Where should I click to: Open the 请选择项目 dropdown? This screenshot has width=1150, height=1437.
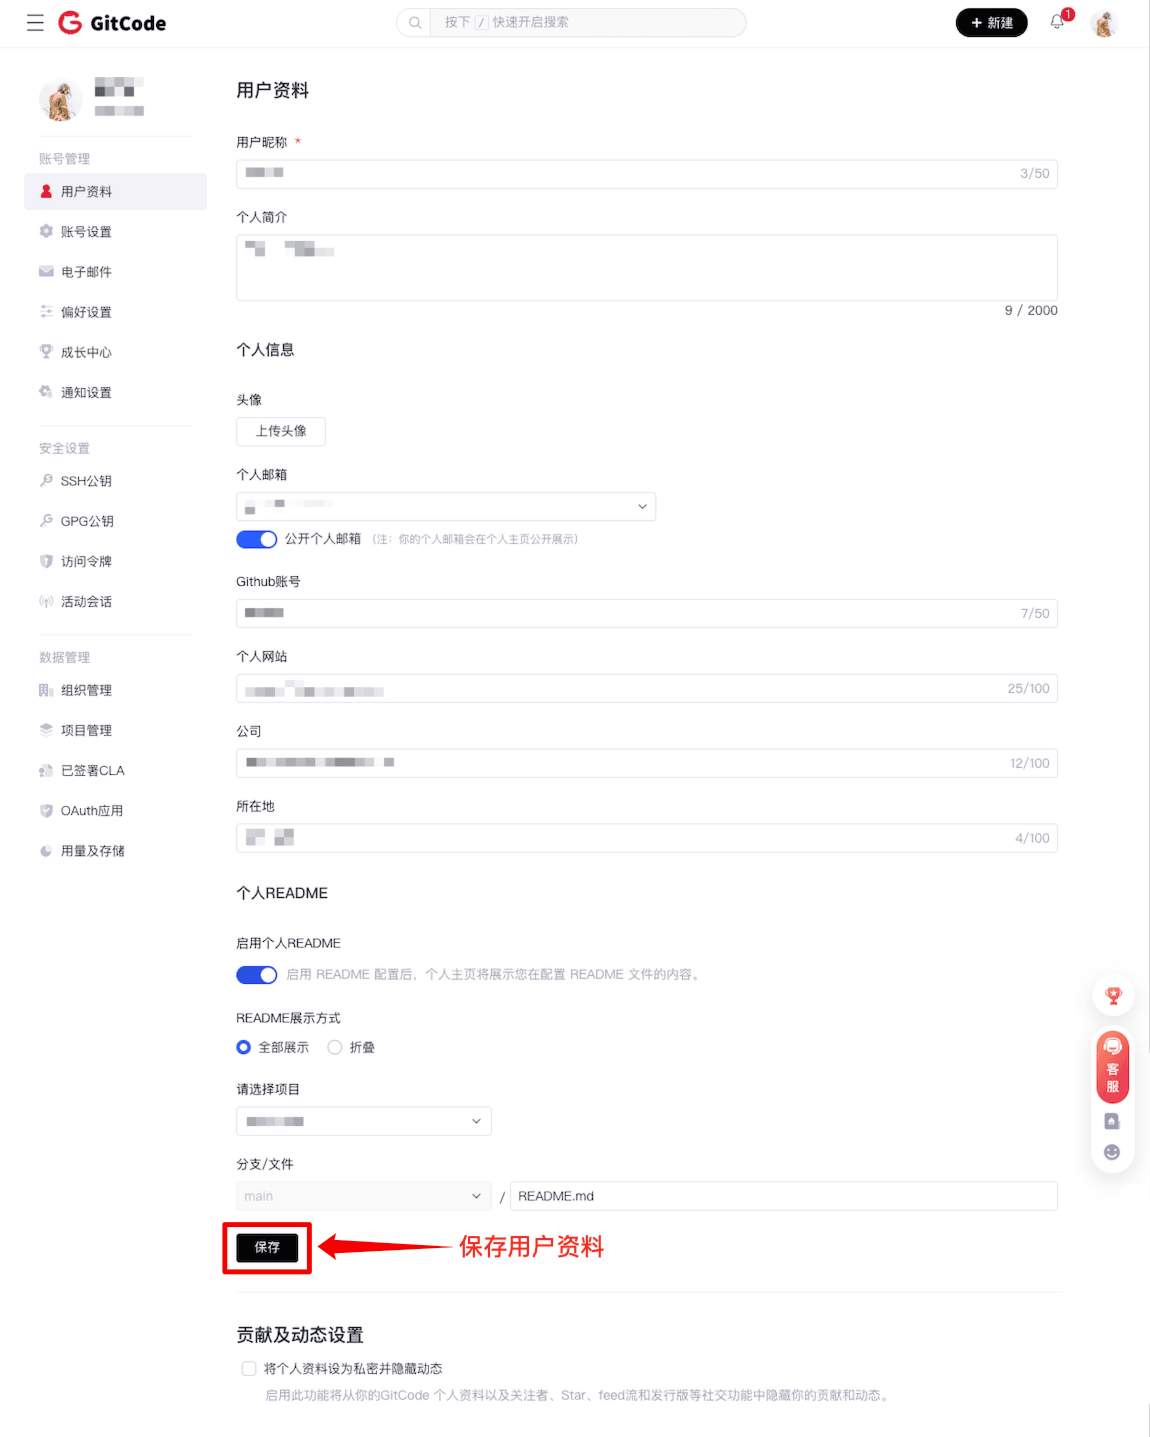[x=364, y=1121]
